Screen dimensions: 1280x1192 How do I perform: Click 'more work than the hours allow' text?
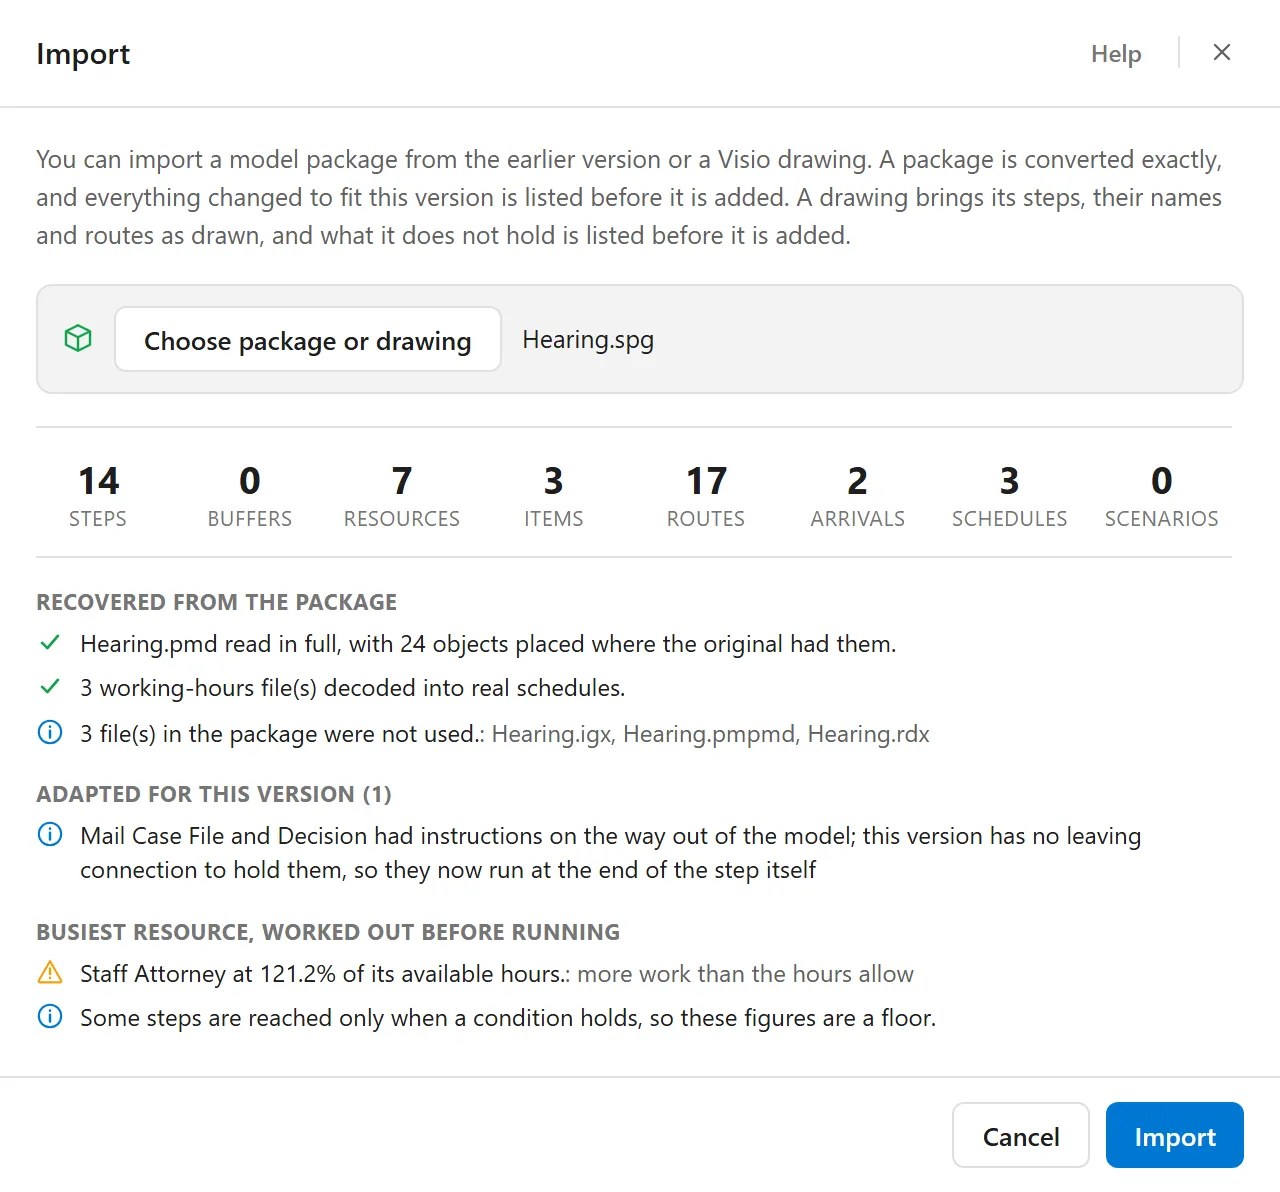pyautogui.click(x=745, y=974)
